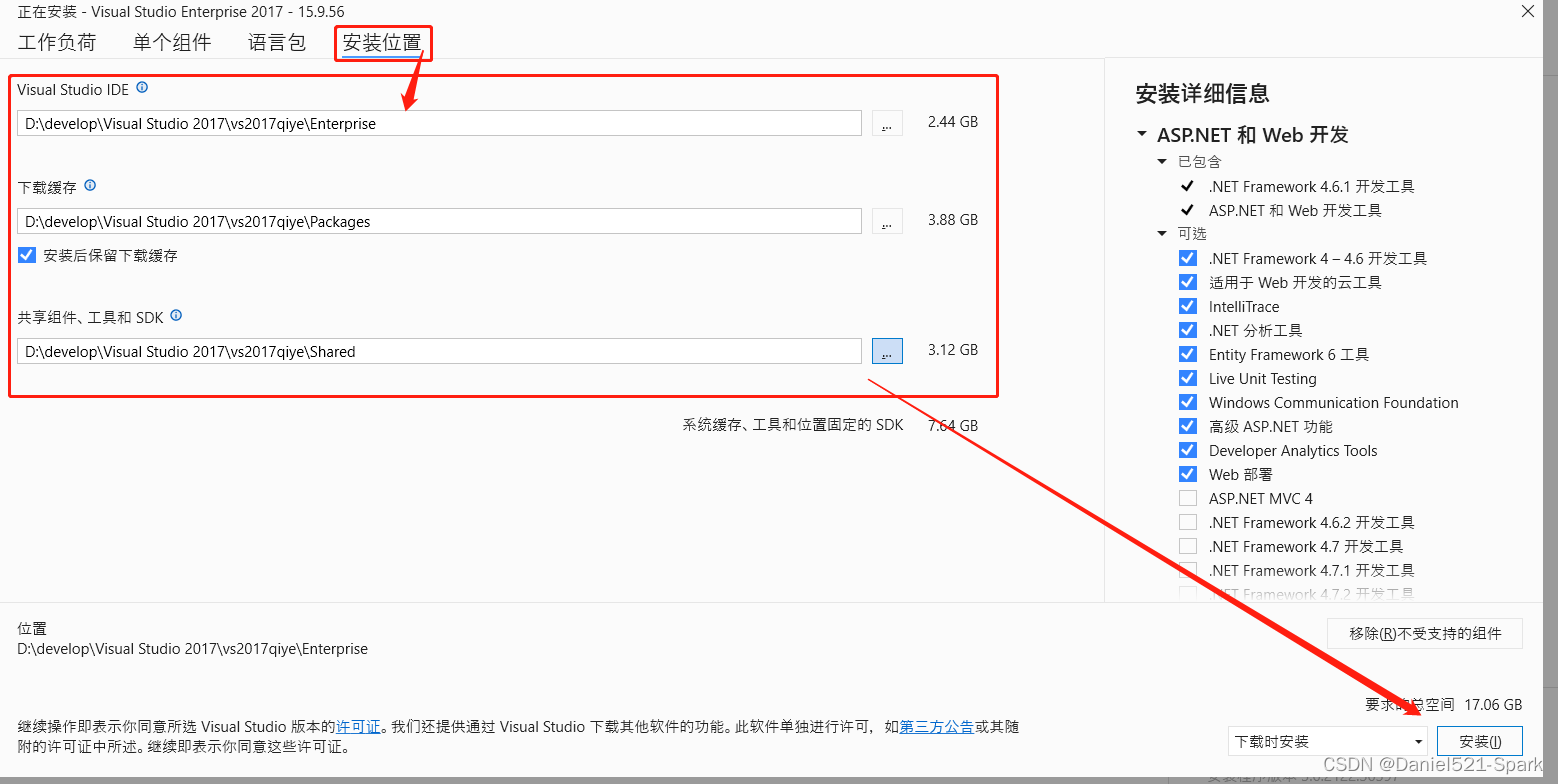Uncheck Windows Communication Foundation

pyautogui.click(x=1188, y=402)
